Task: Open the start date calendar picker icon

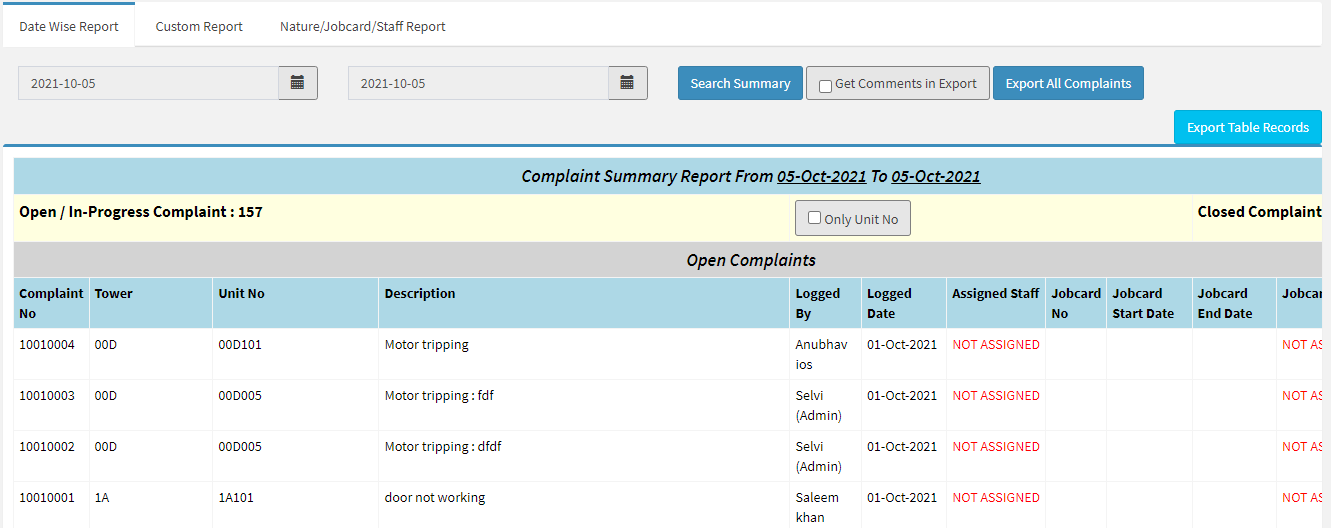Action: tap(297, 83)
